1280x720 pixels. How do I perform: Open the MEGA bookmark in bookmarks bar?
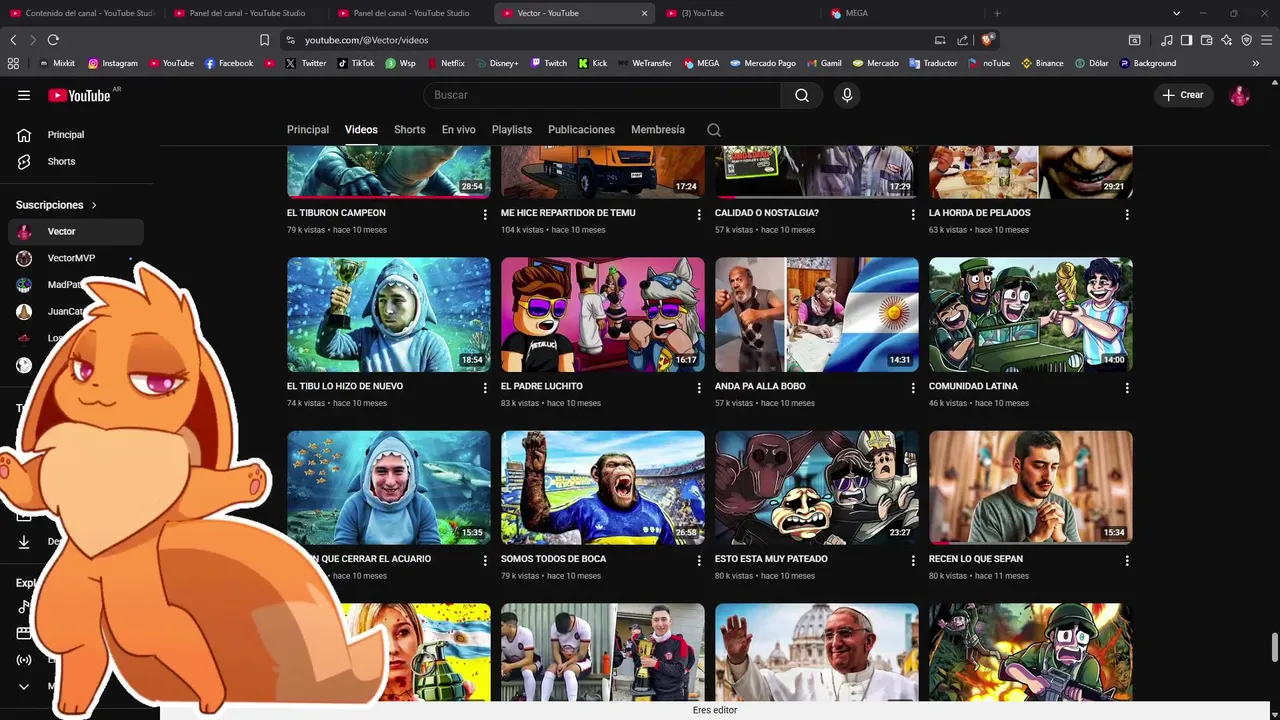click(x=701, y=63)
